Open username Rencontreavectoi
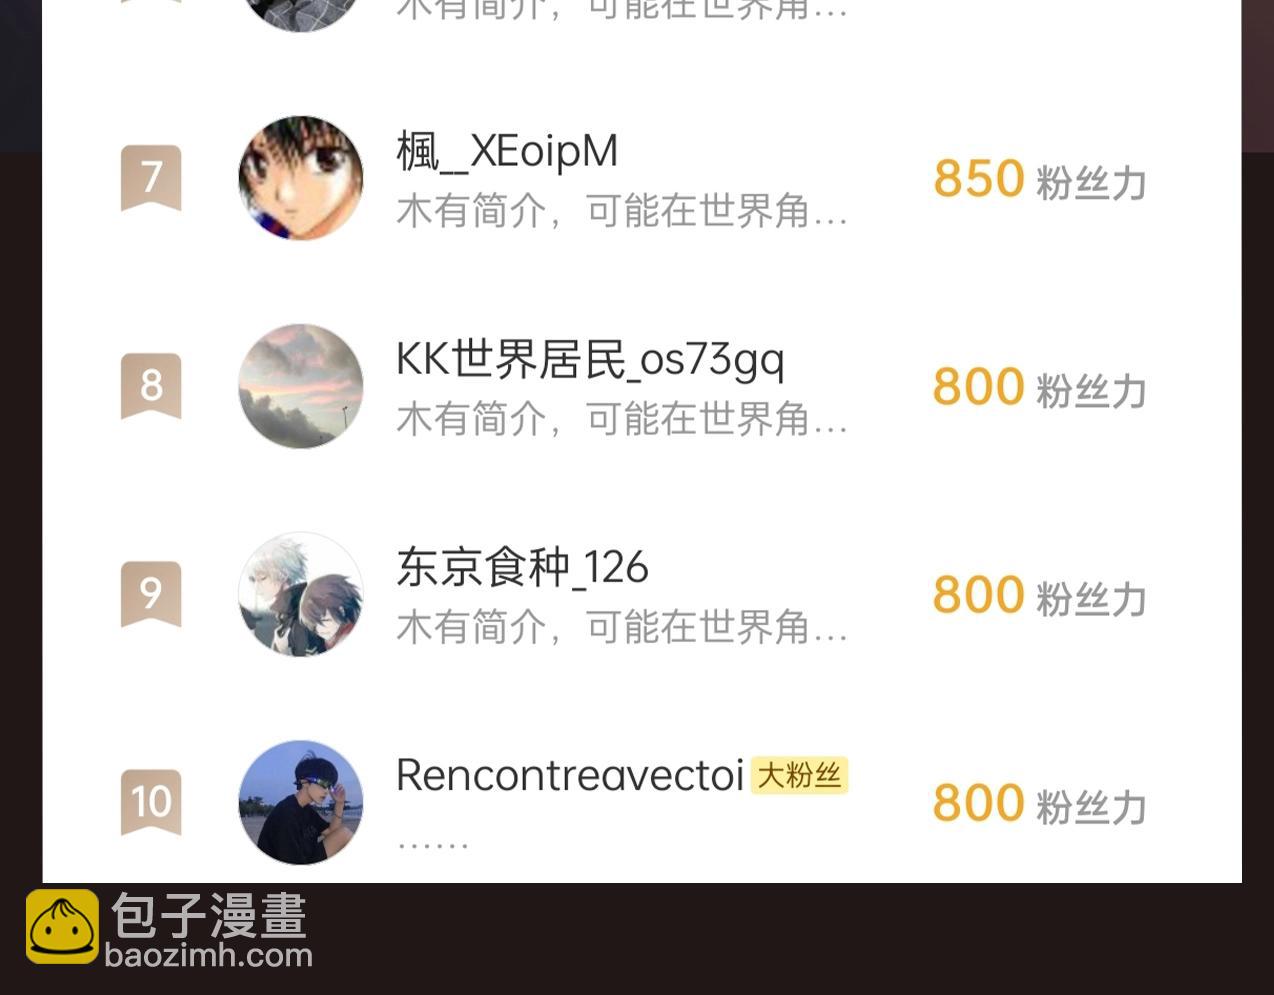The image size is (1274, 995). point(570,775)
